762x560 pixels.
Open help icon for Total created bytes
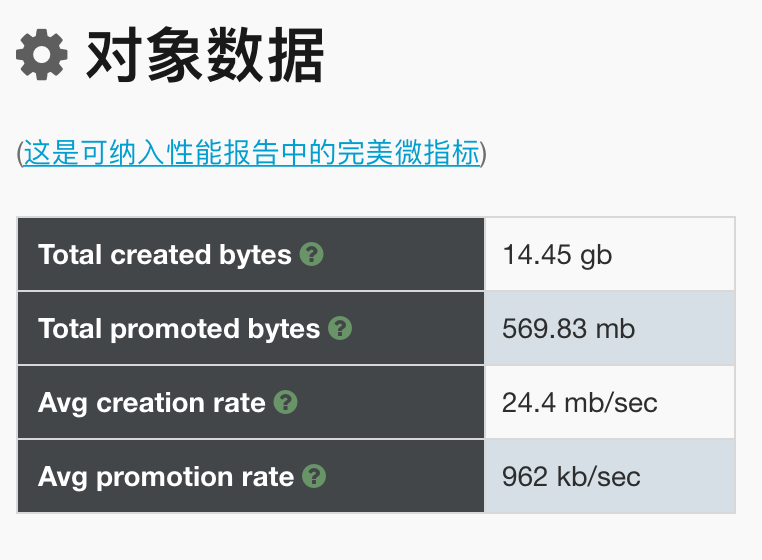click(312, 254)
